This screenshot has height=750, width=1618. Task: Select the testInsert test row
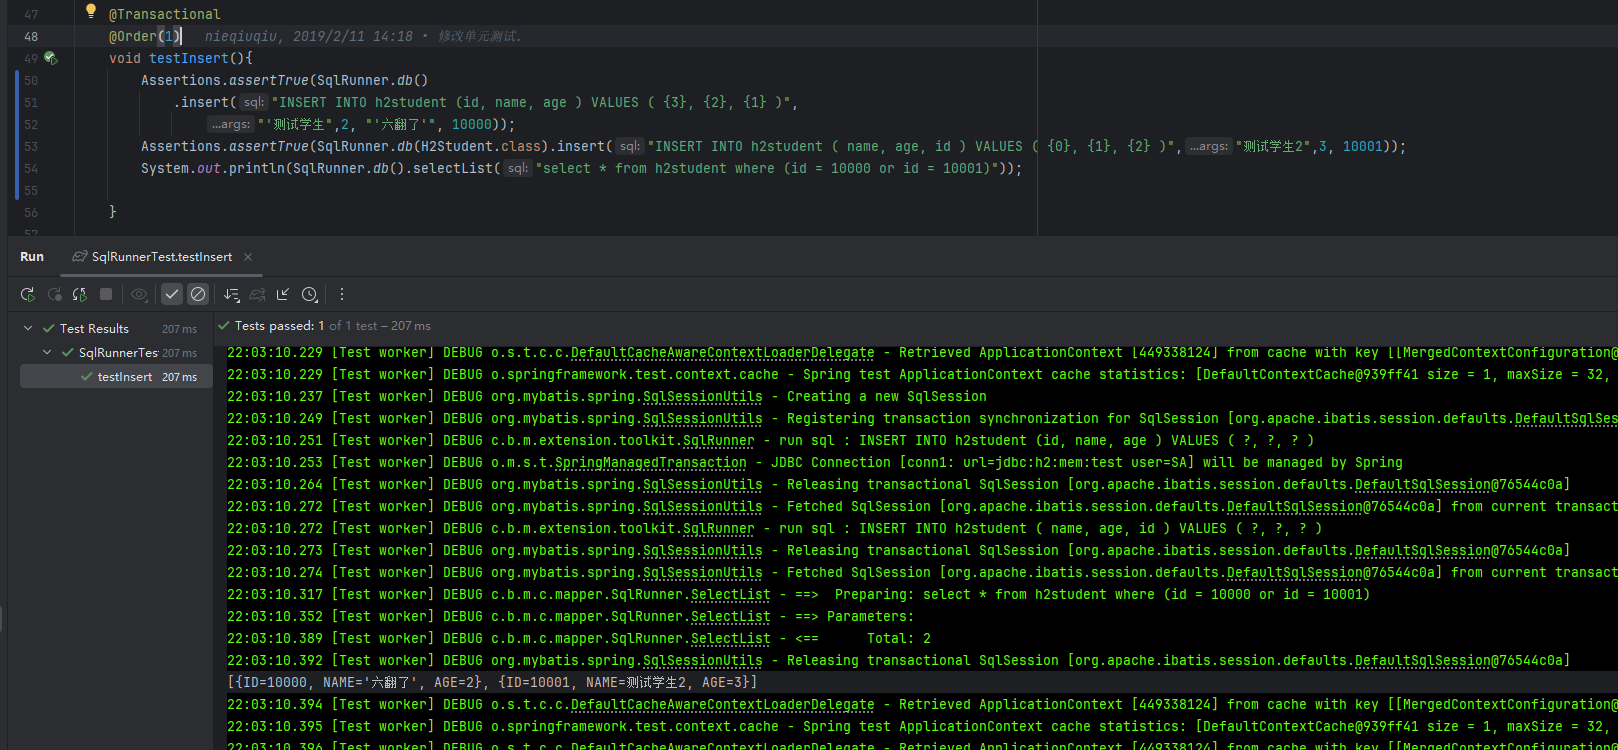point(116,377)
